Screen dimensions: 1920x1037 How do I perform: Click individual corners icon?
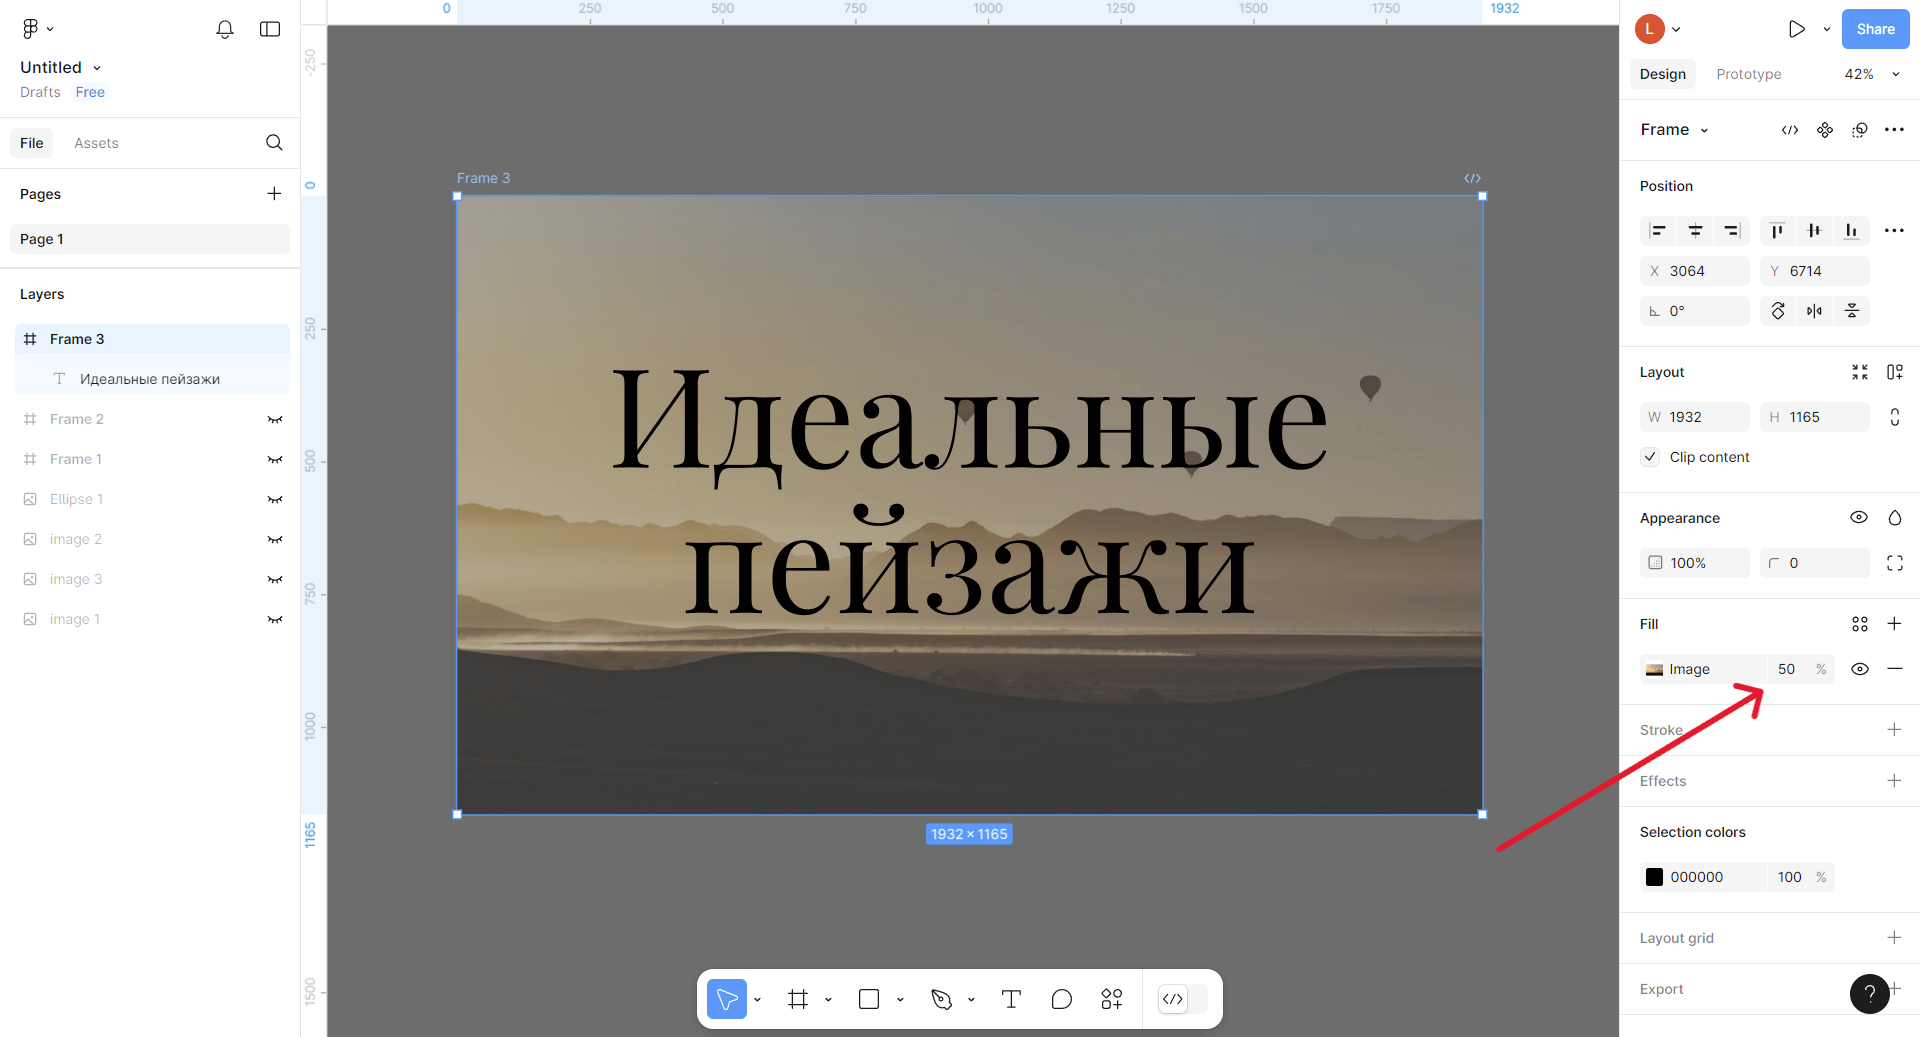[1894, 563]
